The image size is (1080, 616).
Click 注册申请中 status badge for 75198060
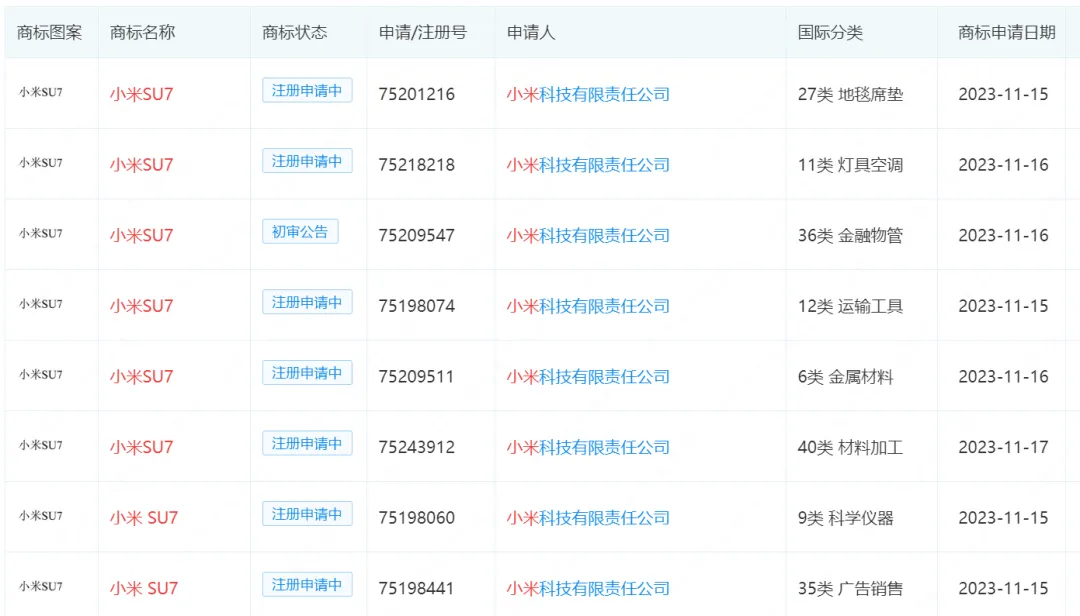(x=307, y=514)
